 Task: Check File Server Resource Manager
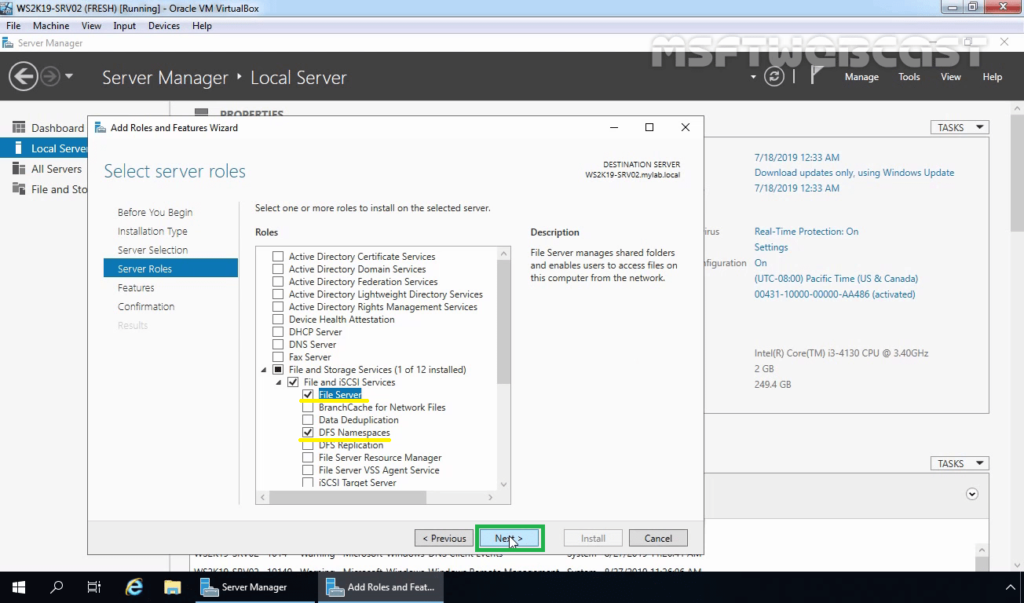308,457
